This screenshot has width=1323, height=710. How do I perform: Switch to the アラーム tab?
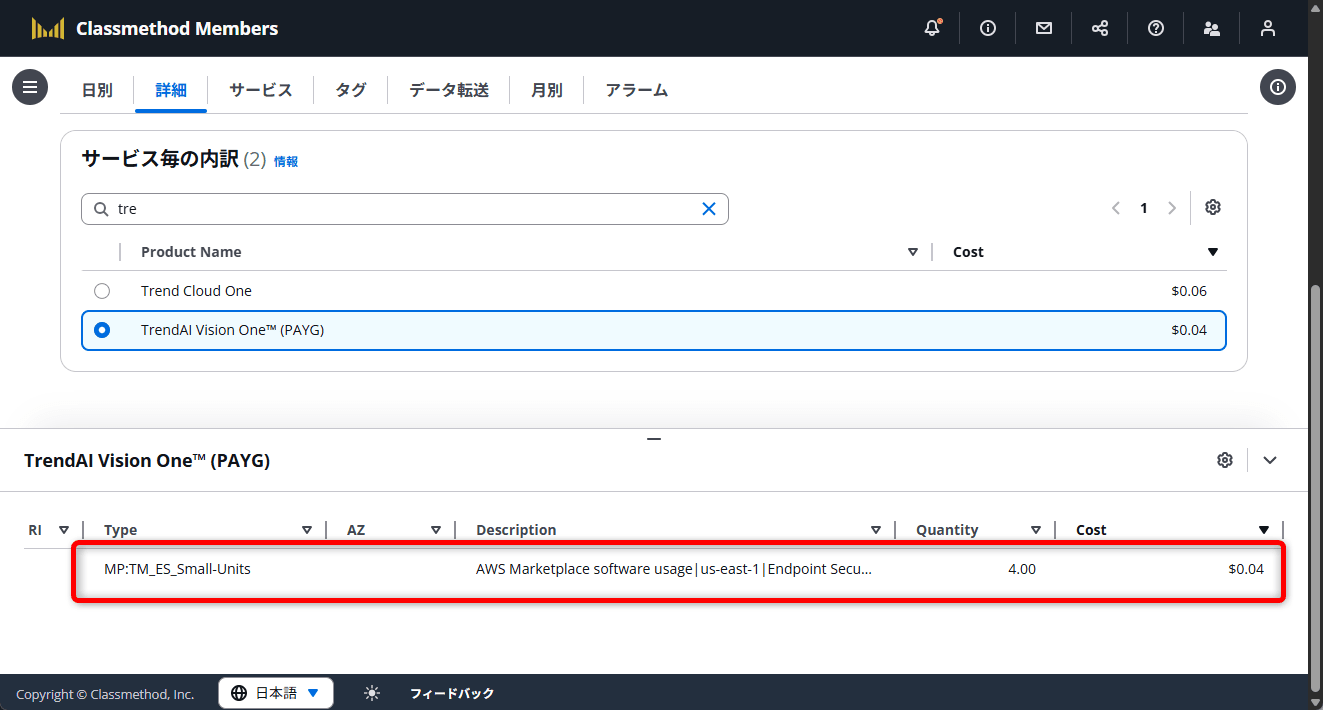(637, 90)
